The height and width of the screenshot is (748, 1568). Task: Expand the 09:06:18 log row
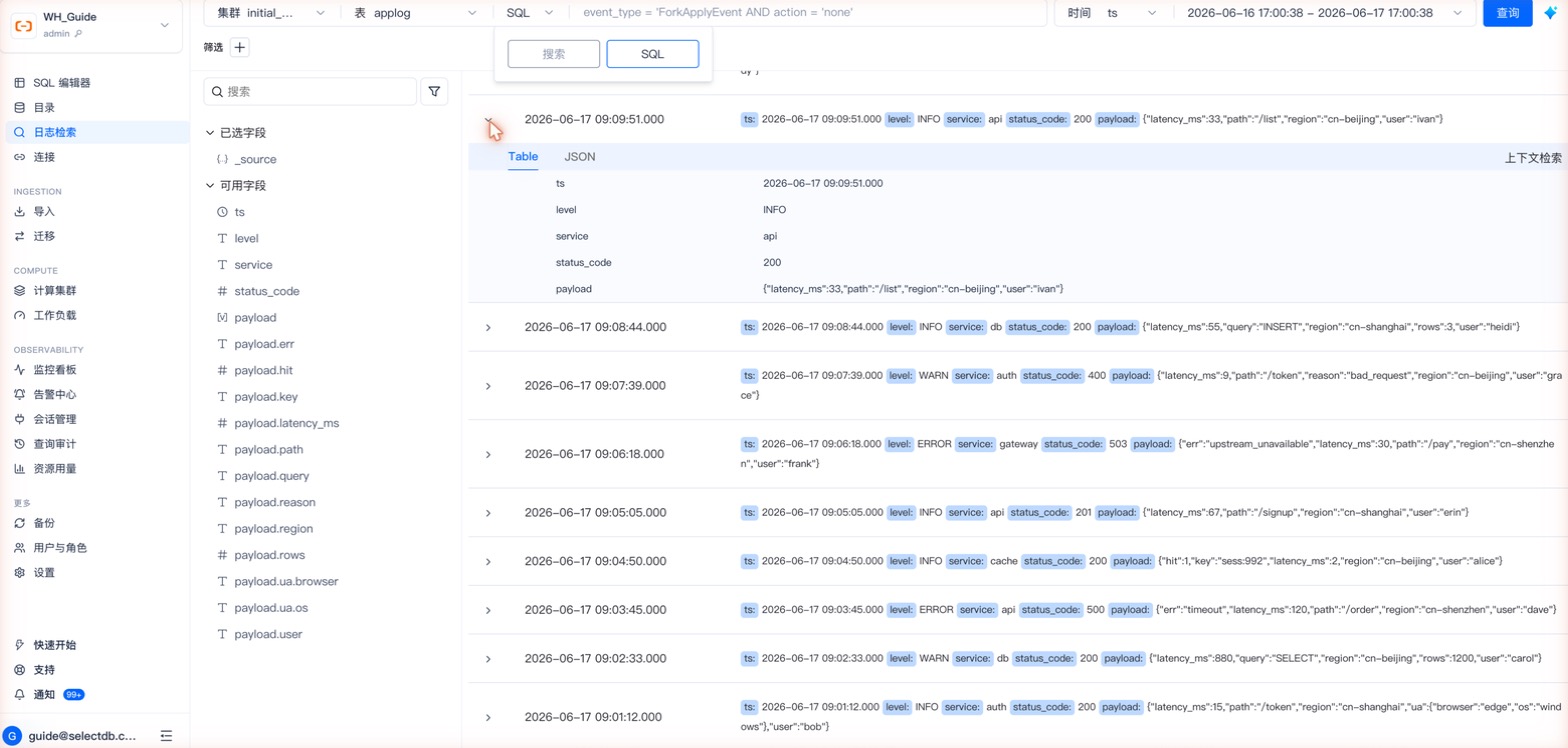coord(488,454)
